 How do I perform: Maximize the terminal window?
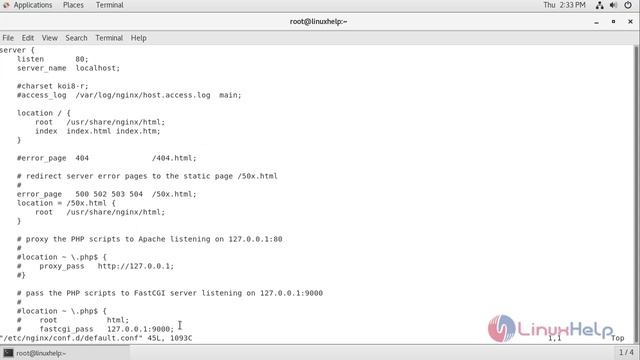point(613,22)
